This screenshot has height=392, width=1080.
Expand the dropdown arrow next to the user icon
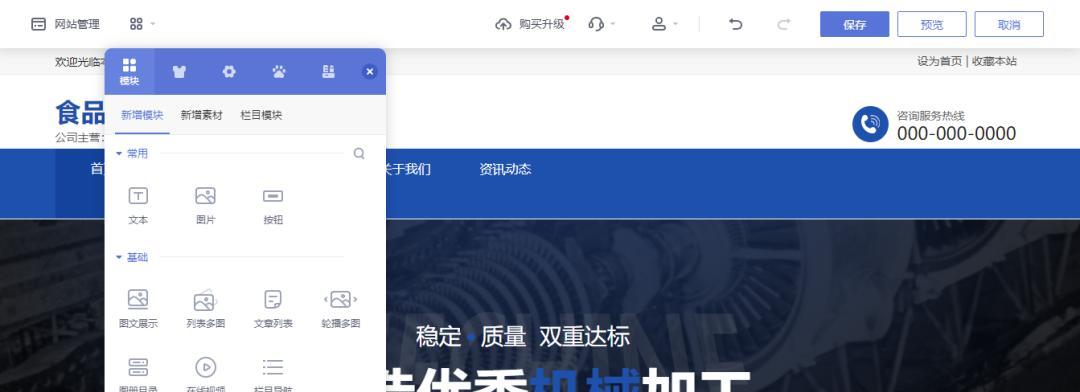click(675, 24)
